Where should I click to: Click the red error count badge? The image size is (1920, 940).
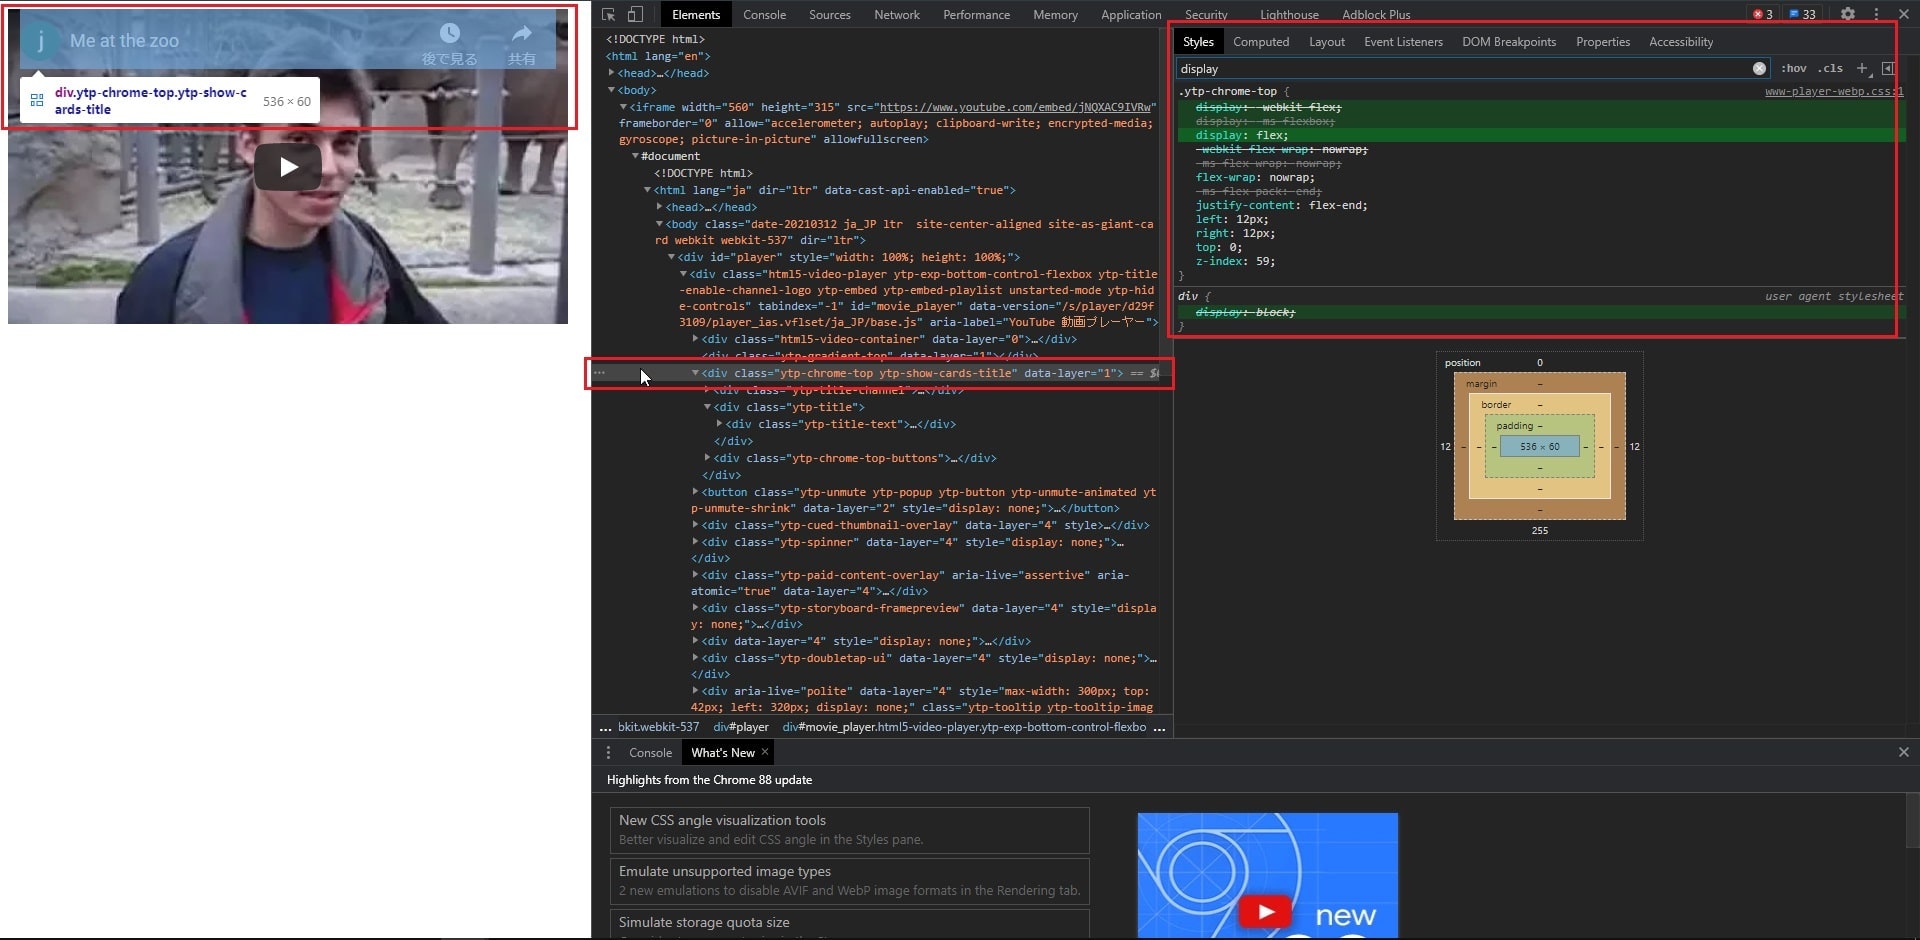tap(1763, 14)
